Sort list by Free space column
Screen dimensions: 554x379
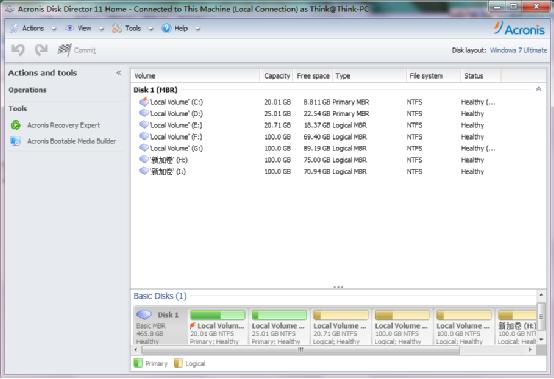pos(313,76)
